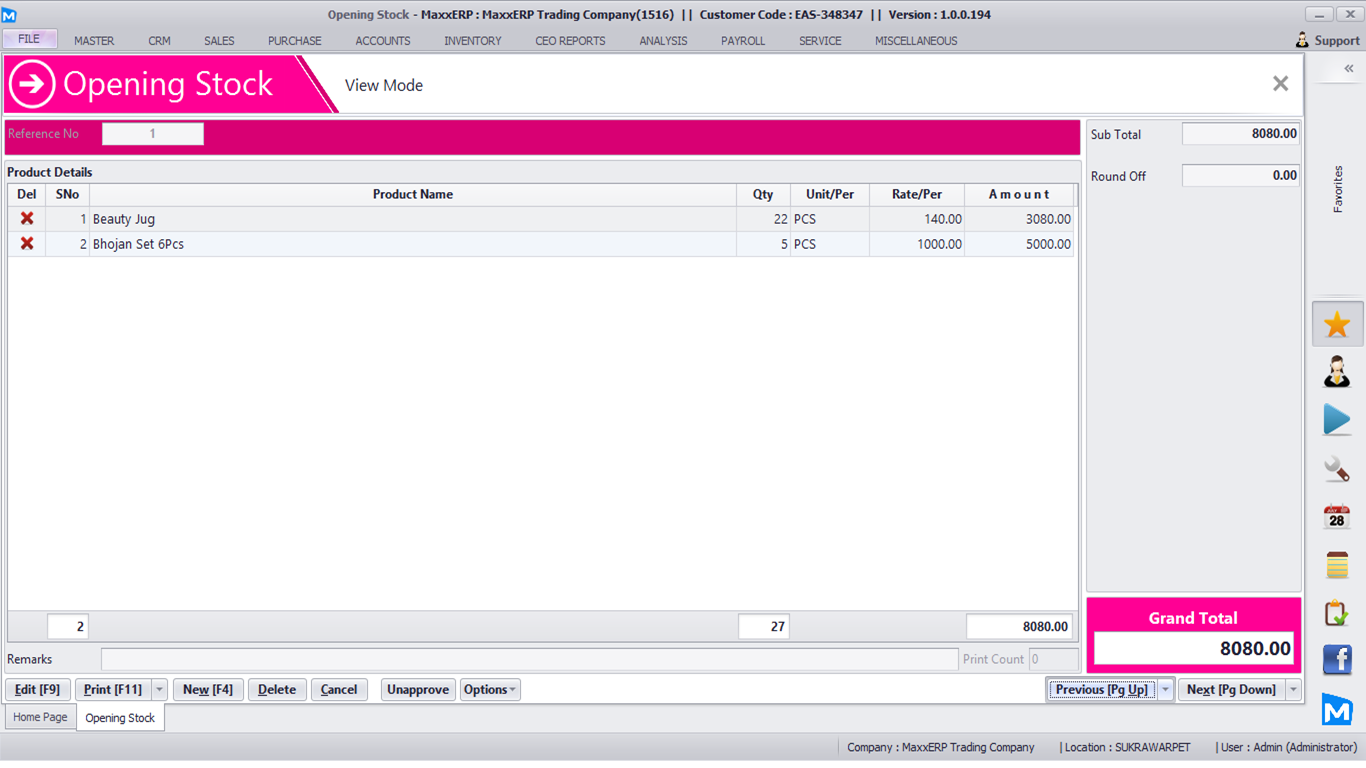Click the blue play arrow sidebar icon

pyautogui.click(x=1337, y=420)
